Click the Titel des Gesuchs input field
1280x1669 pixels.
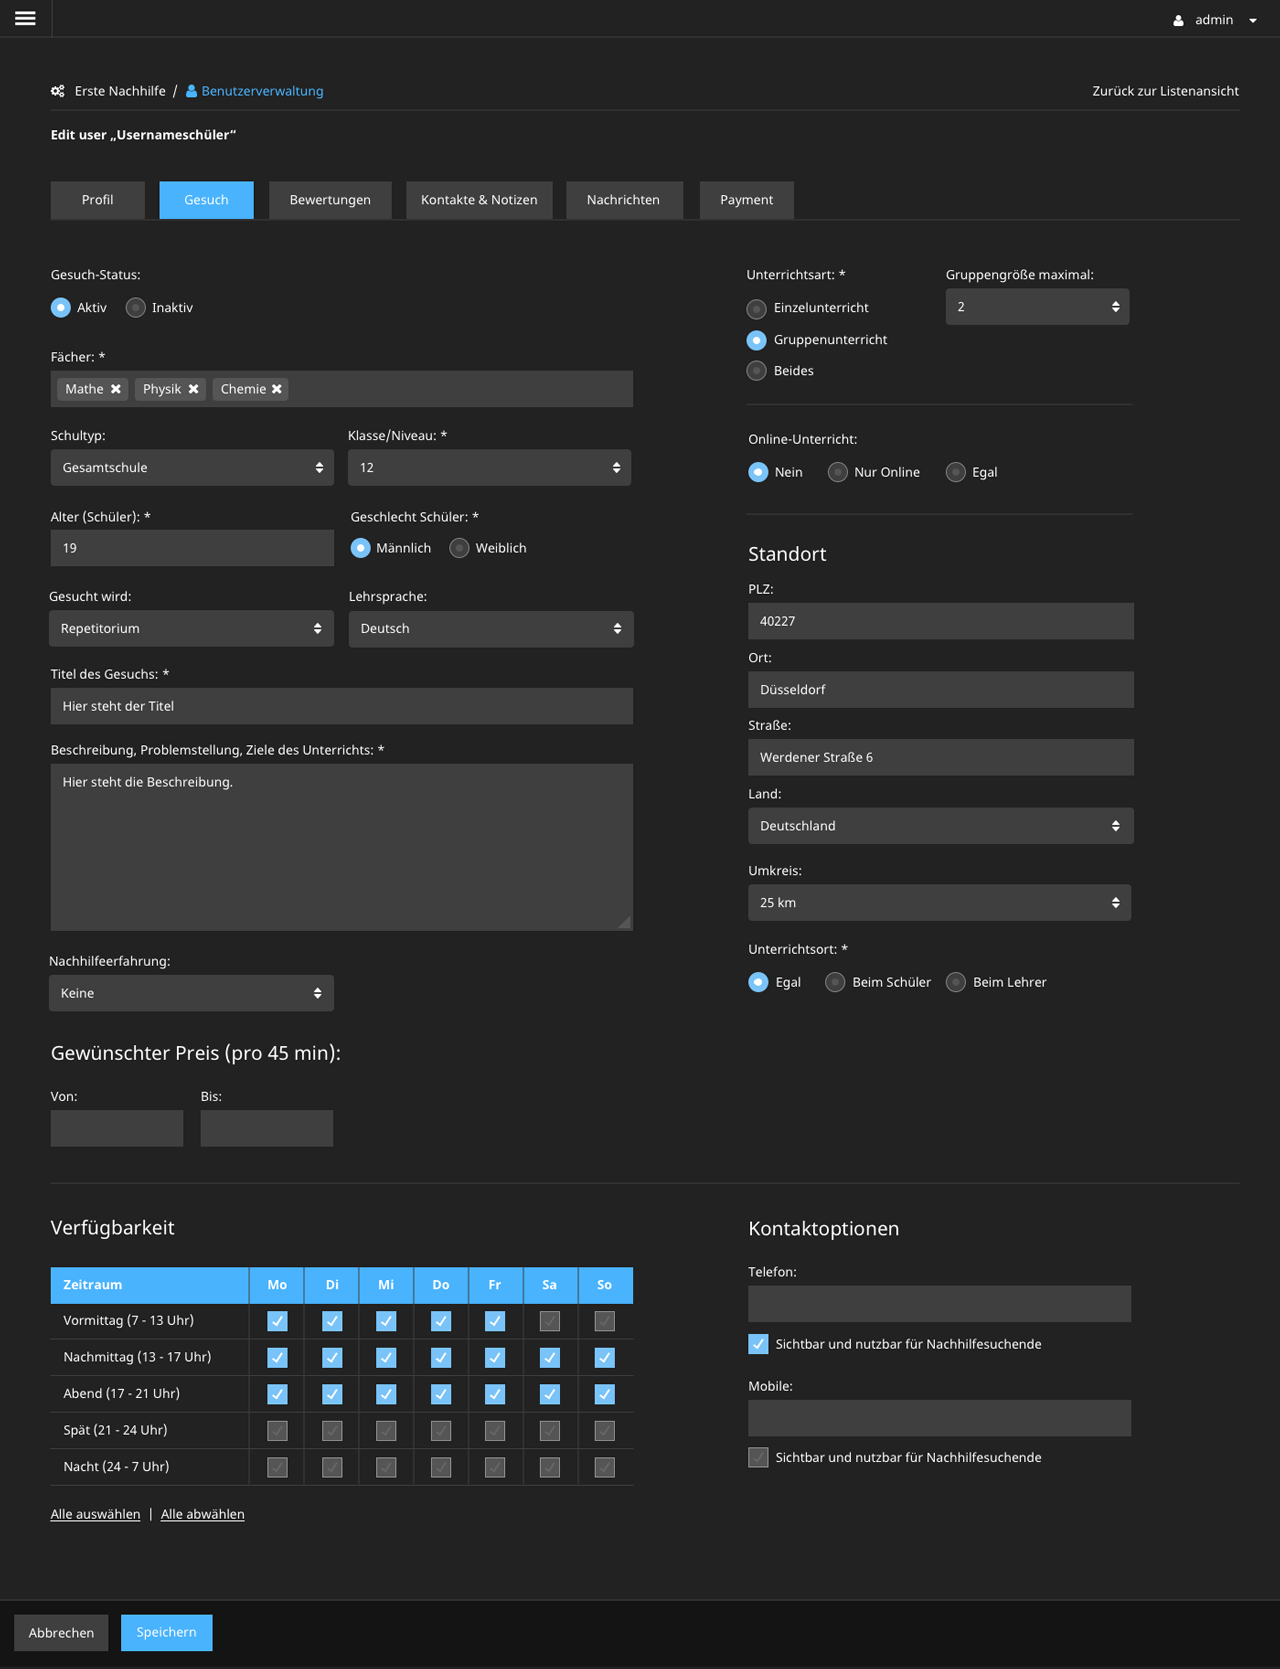tap(341, 706)
